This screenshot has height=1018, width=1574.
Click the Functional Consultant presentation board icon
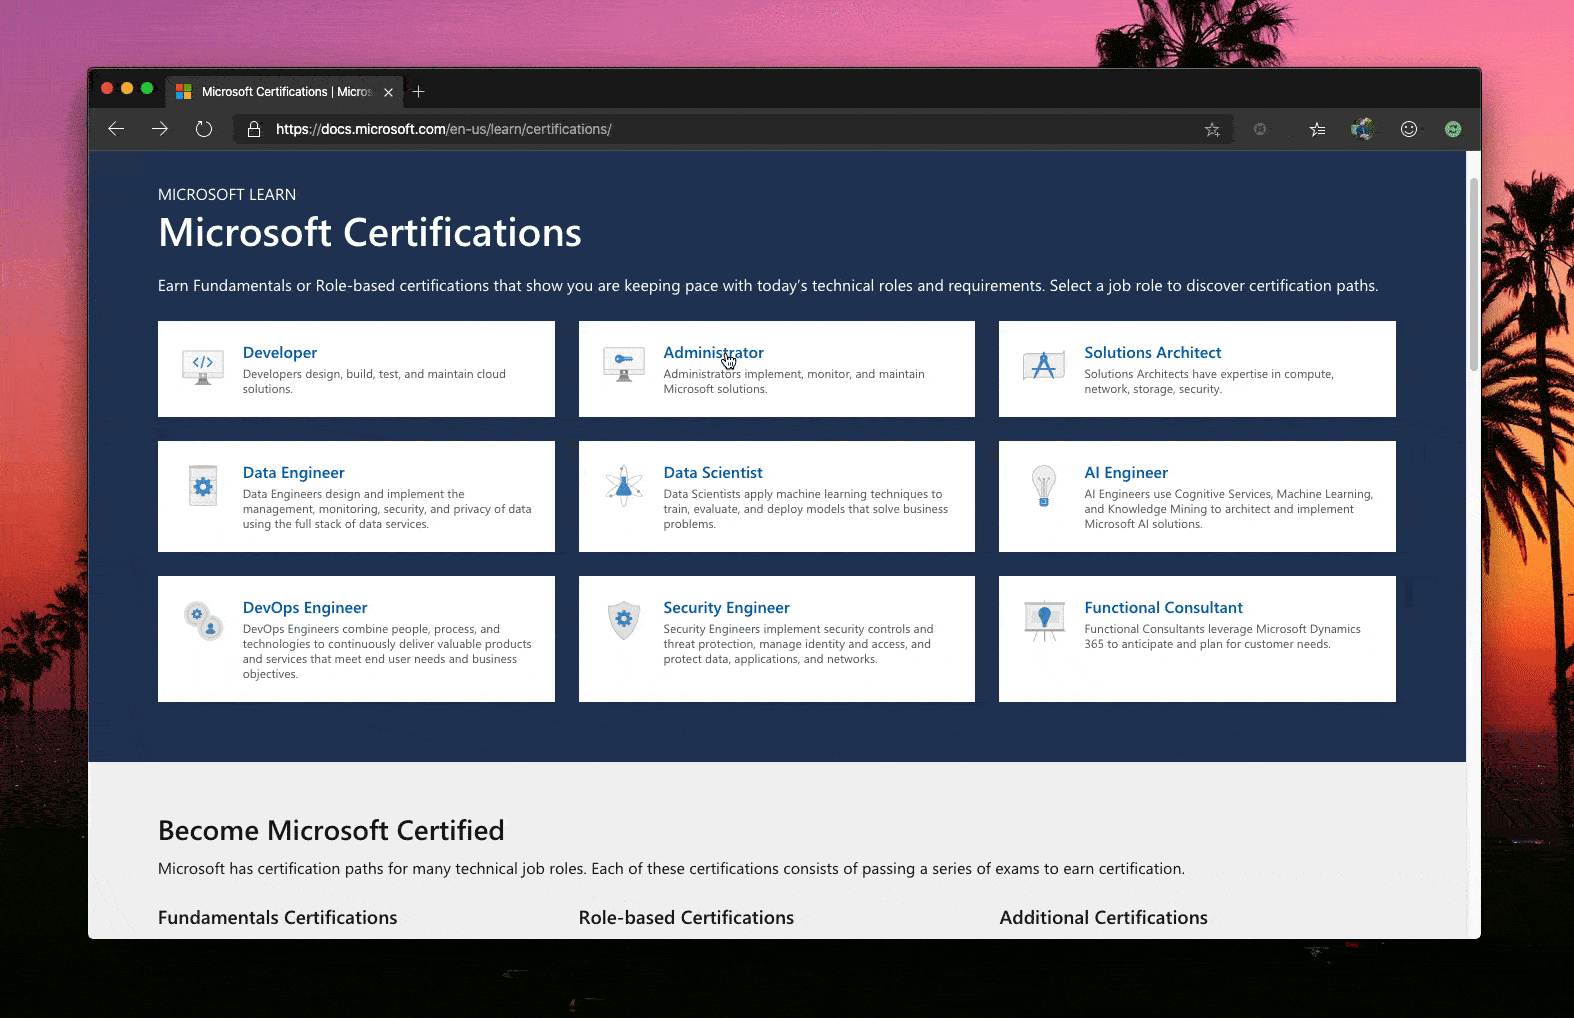click(1044, 621)
